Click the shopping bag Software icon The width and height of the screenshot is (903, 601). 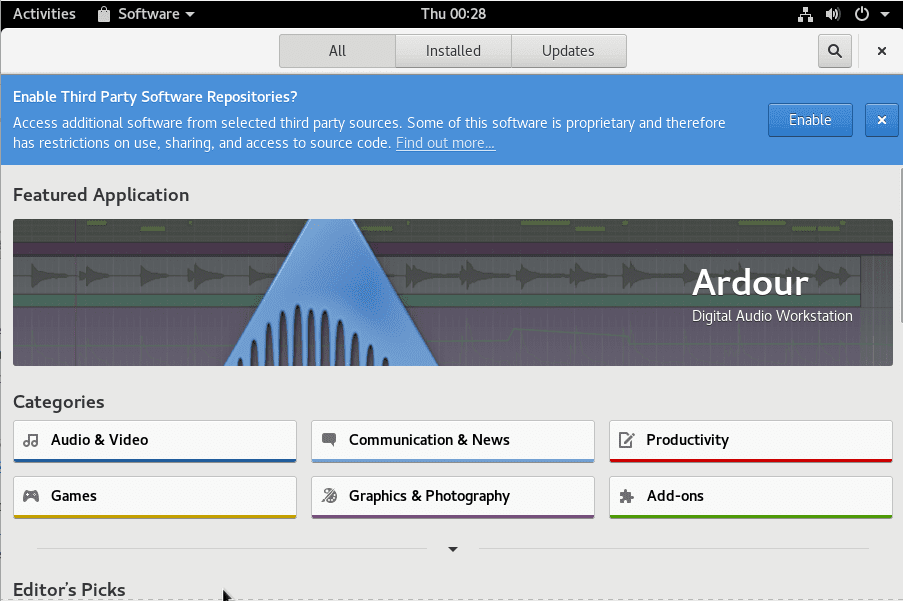(x=104, y=14)
